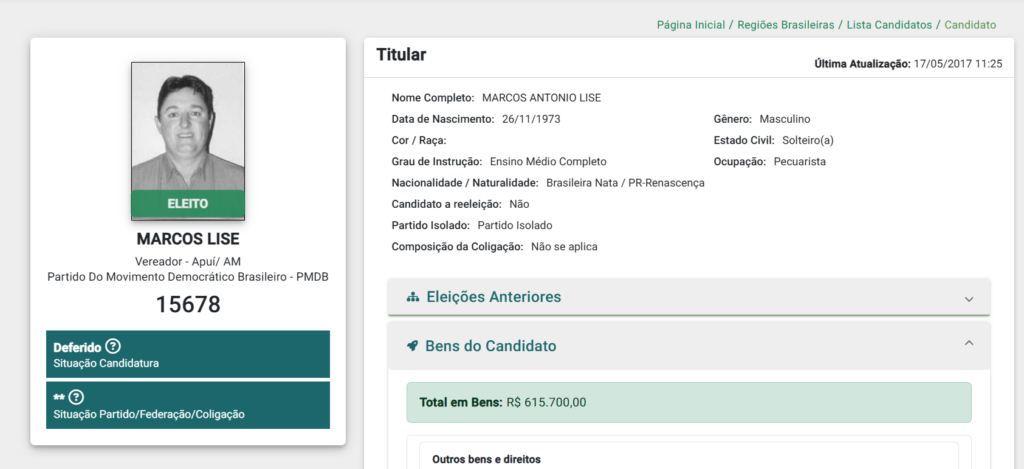Select the Deferido Situação Candidatura box

coord(188,354)
